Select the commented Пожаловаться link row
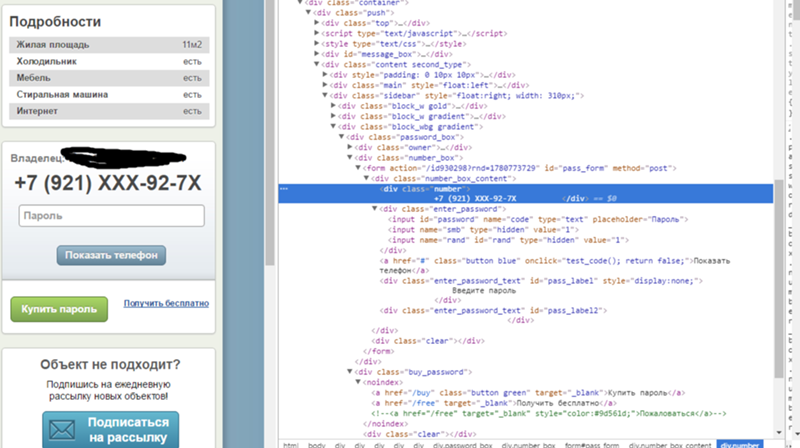The height and width of the screenshot is (448, 800). pos(548,413)
